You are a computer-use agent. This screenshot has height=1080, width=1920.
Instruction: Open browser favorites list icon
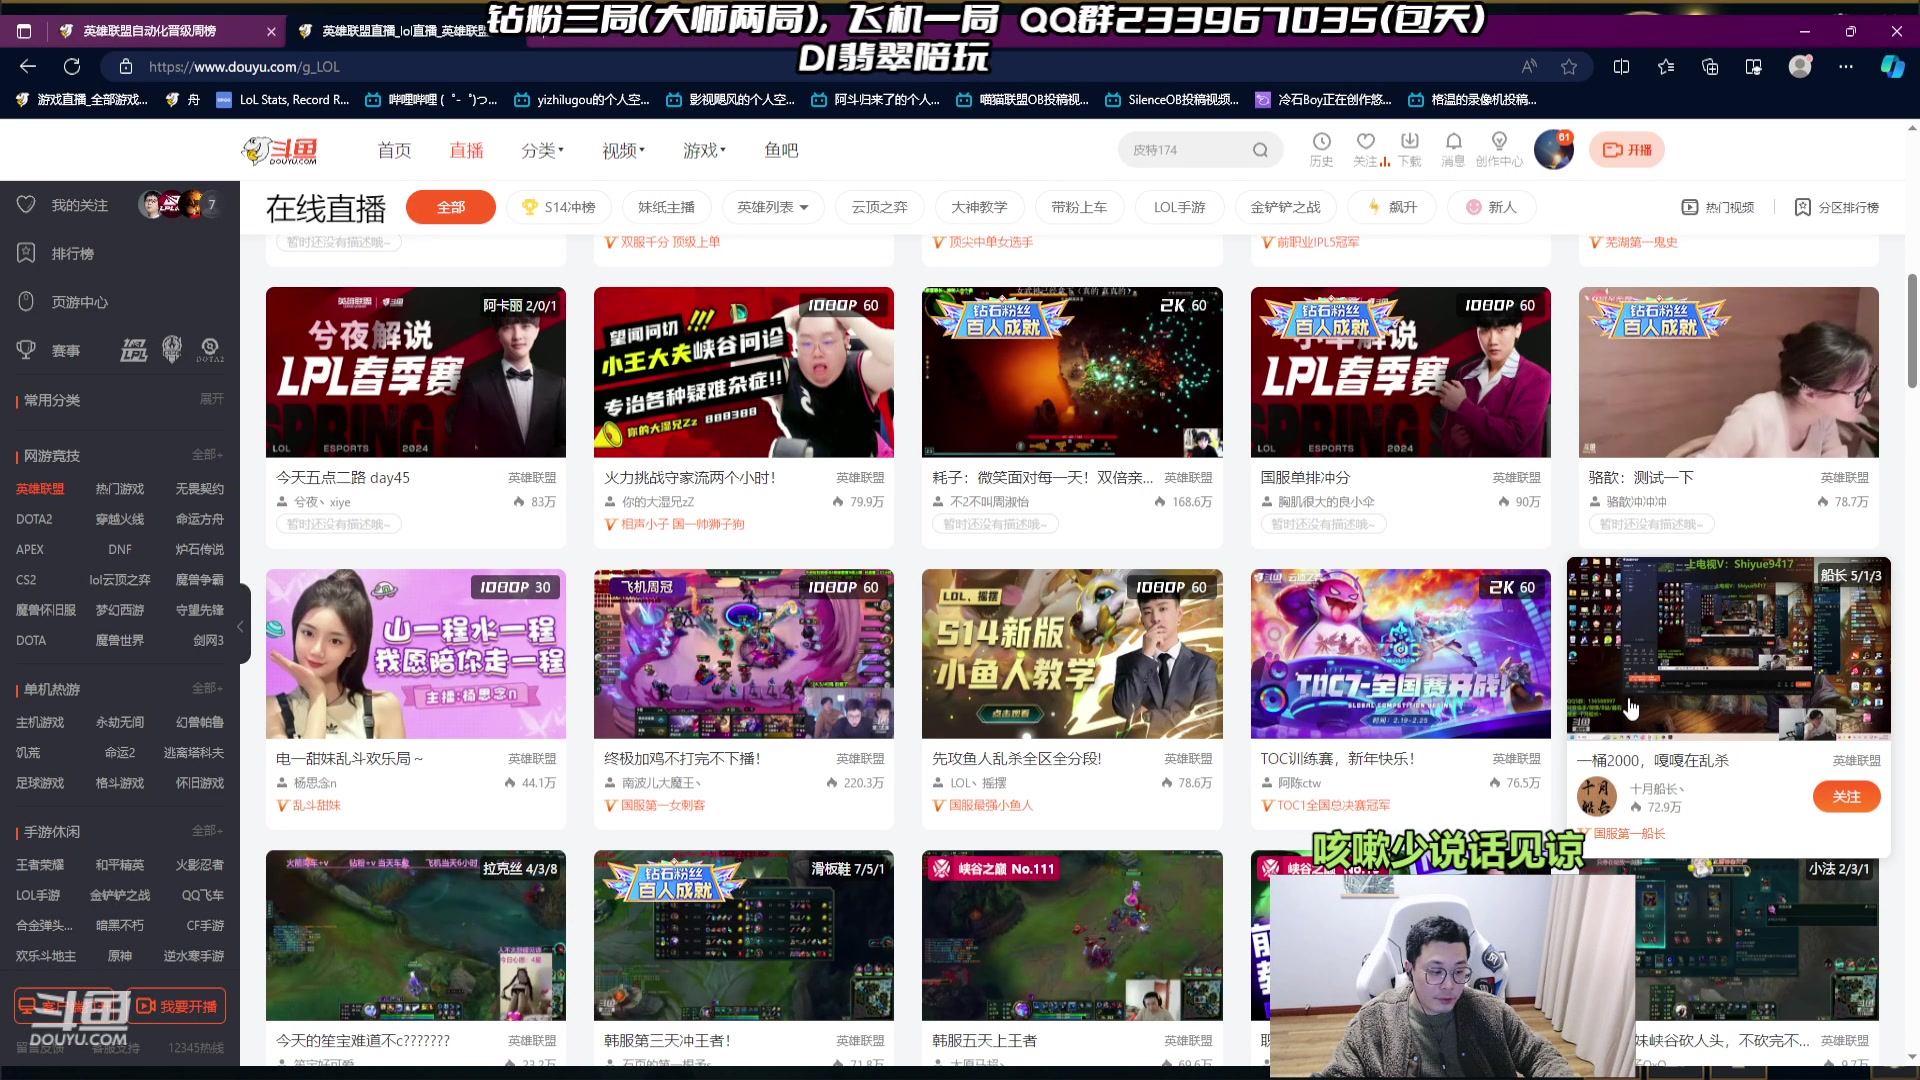[1665, 66]
